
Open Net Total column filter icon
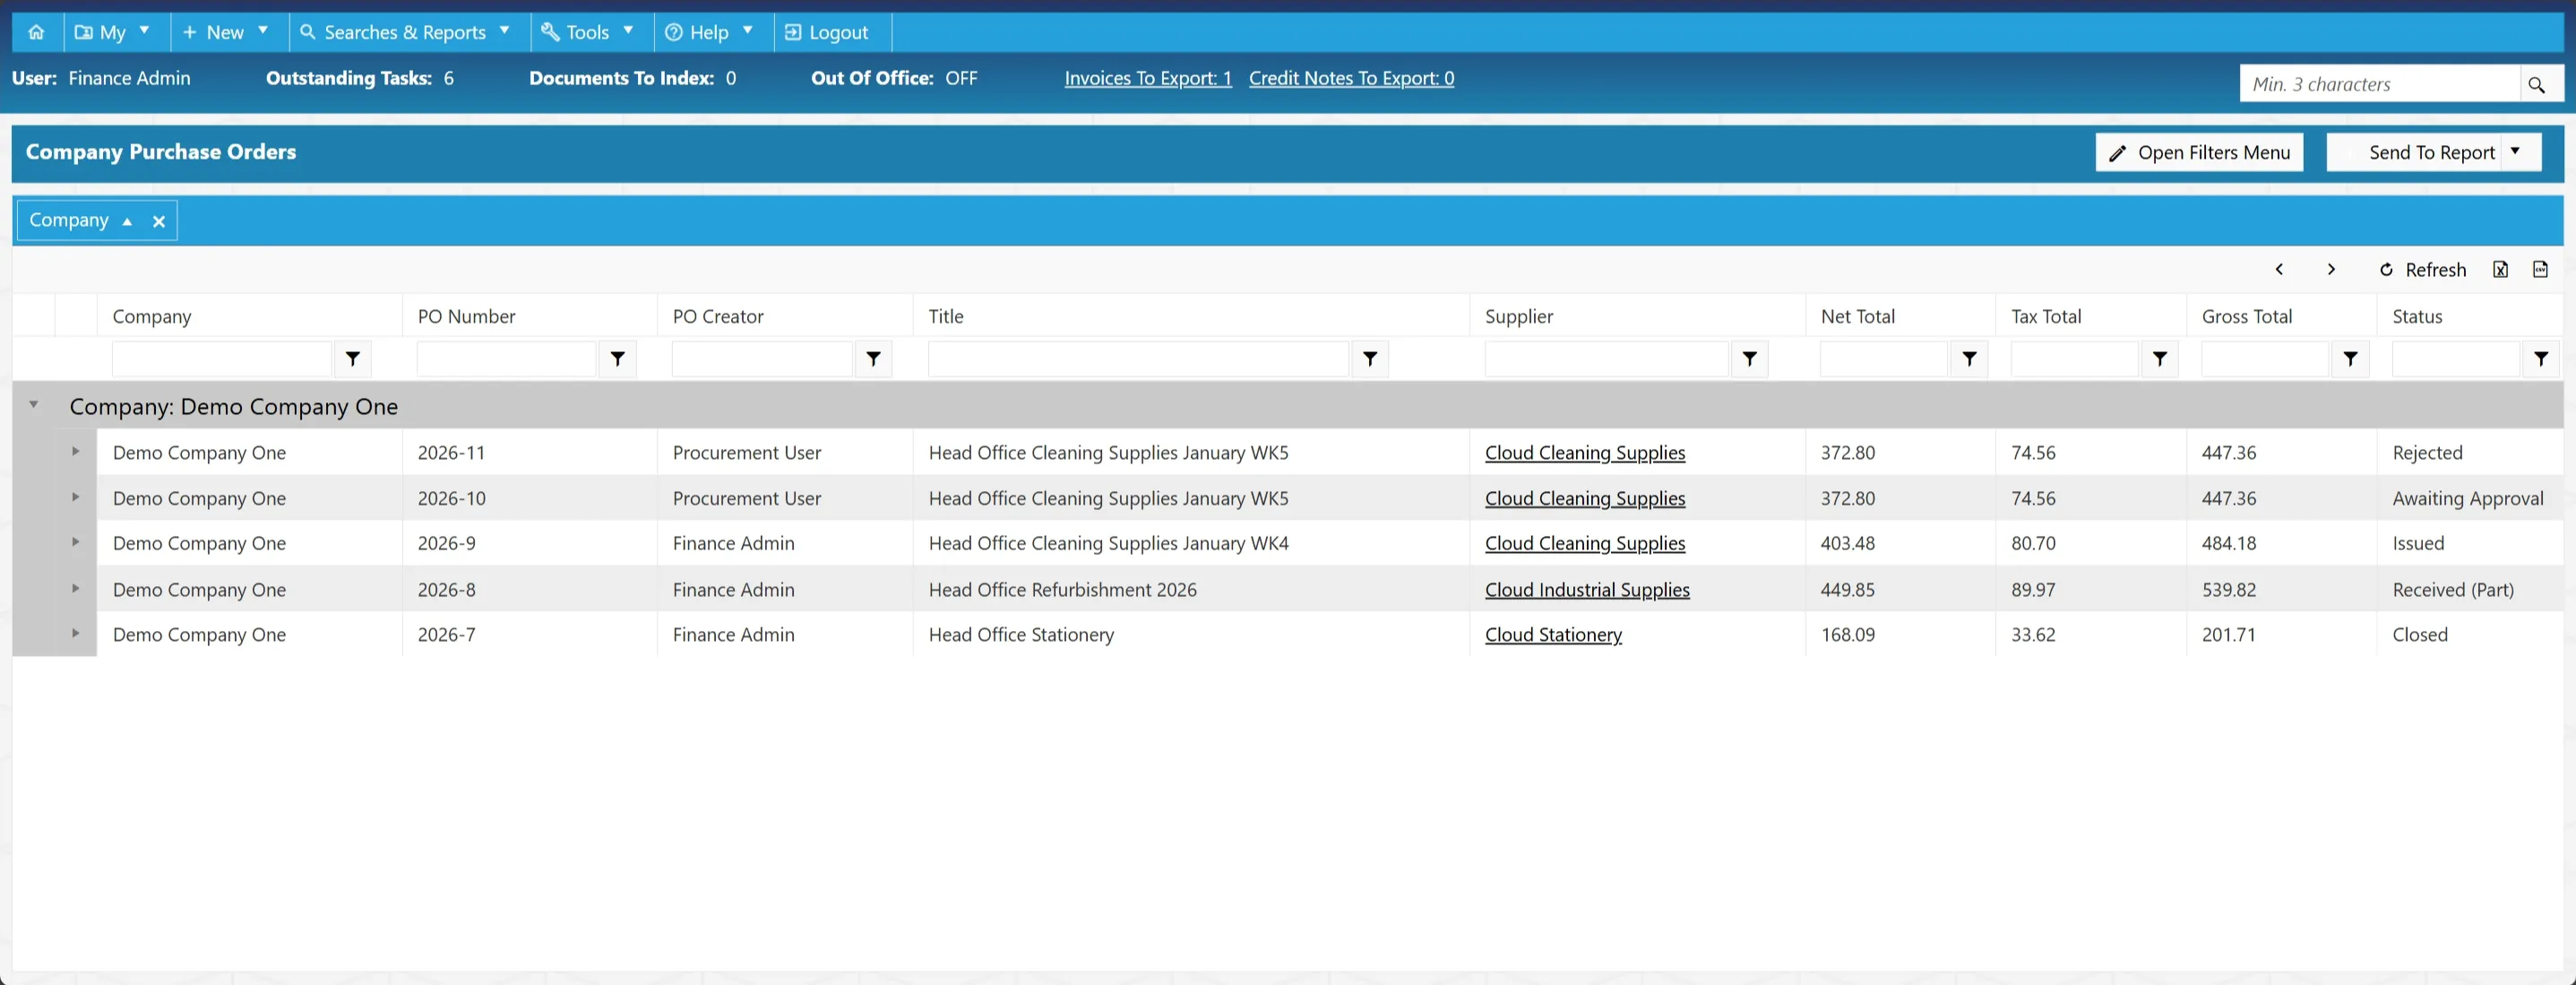point(1969,359)
